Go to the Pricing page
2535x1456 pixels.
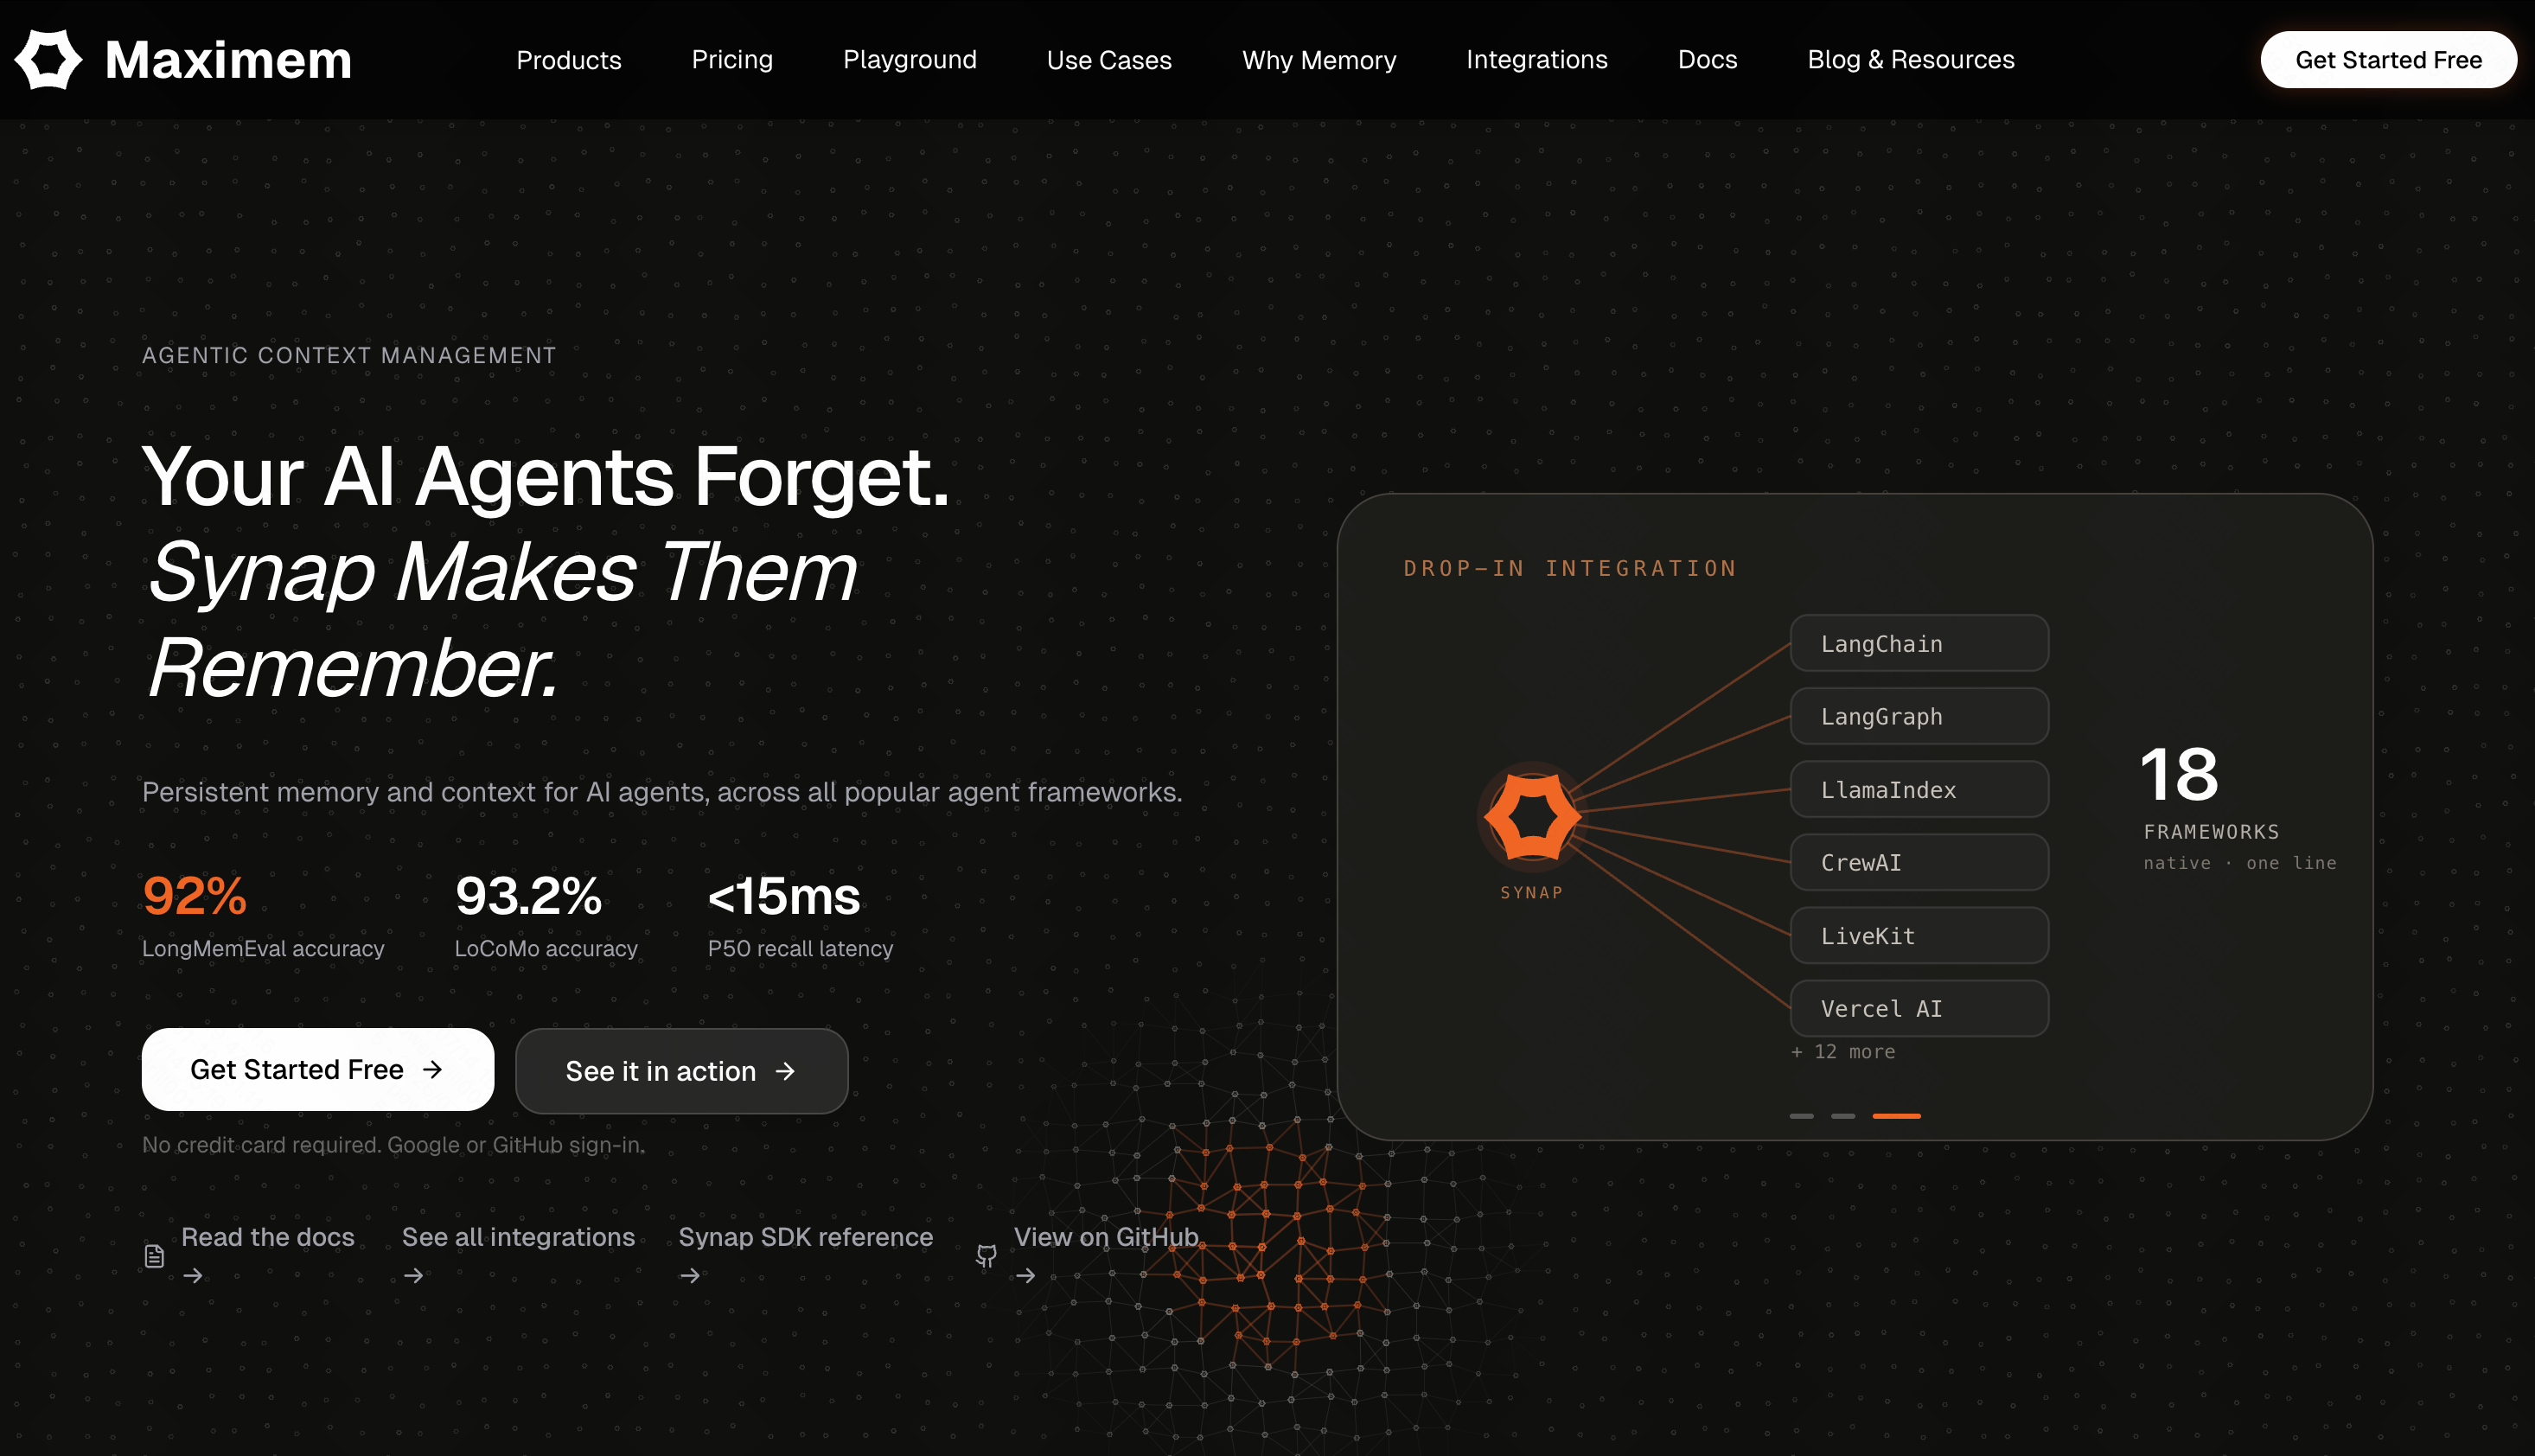pos(732,60)
